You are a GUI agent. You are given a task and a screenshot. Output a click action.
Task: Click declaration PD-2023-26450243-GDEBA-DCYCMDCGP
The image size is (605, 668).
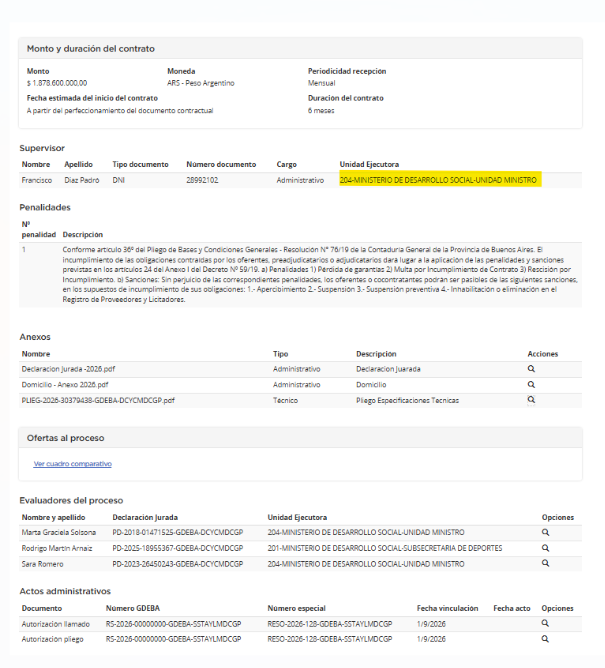click(x=178, y=564)
